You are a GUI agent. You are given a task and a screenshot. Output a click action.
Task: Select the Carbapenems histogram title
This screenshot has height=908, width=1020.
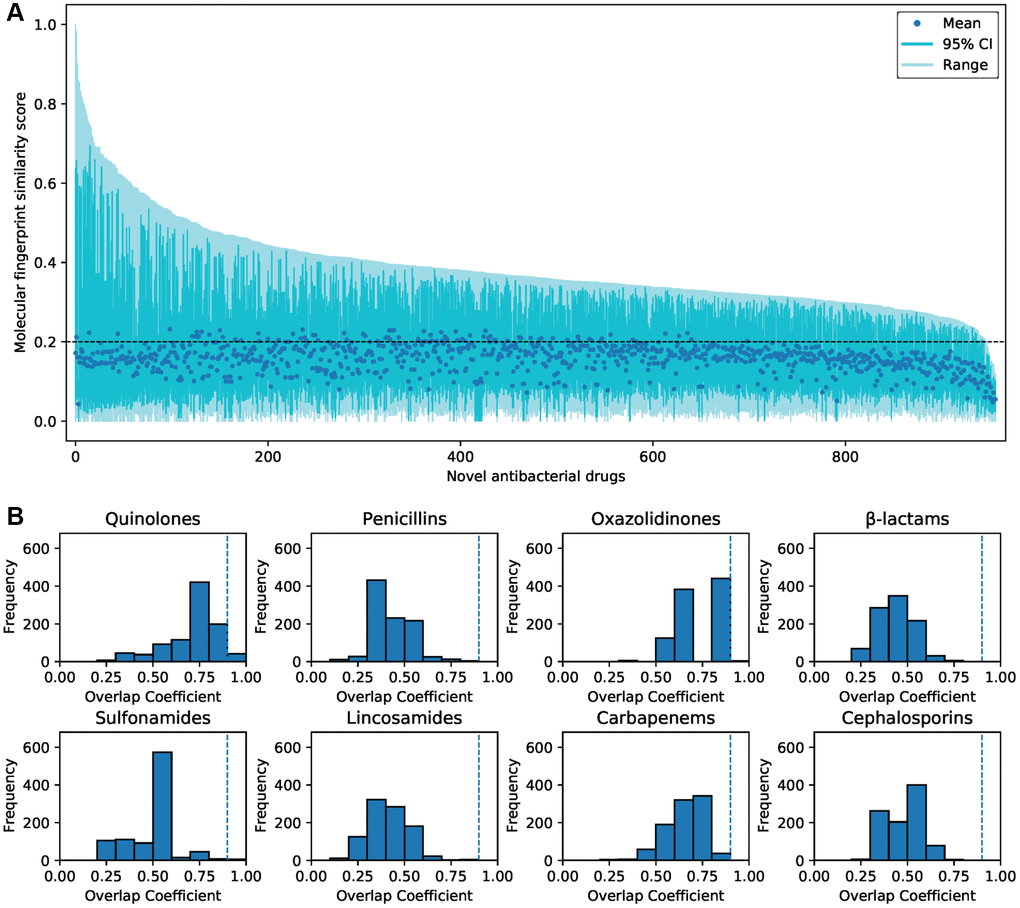pos(655,719)
